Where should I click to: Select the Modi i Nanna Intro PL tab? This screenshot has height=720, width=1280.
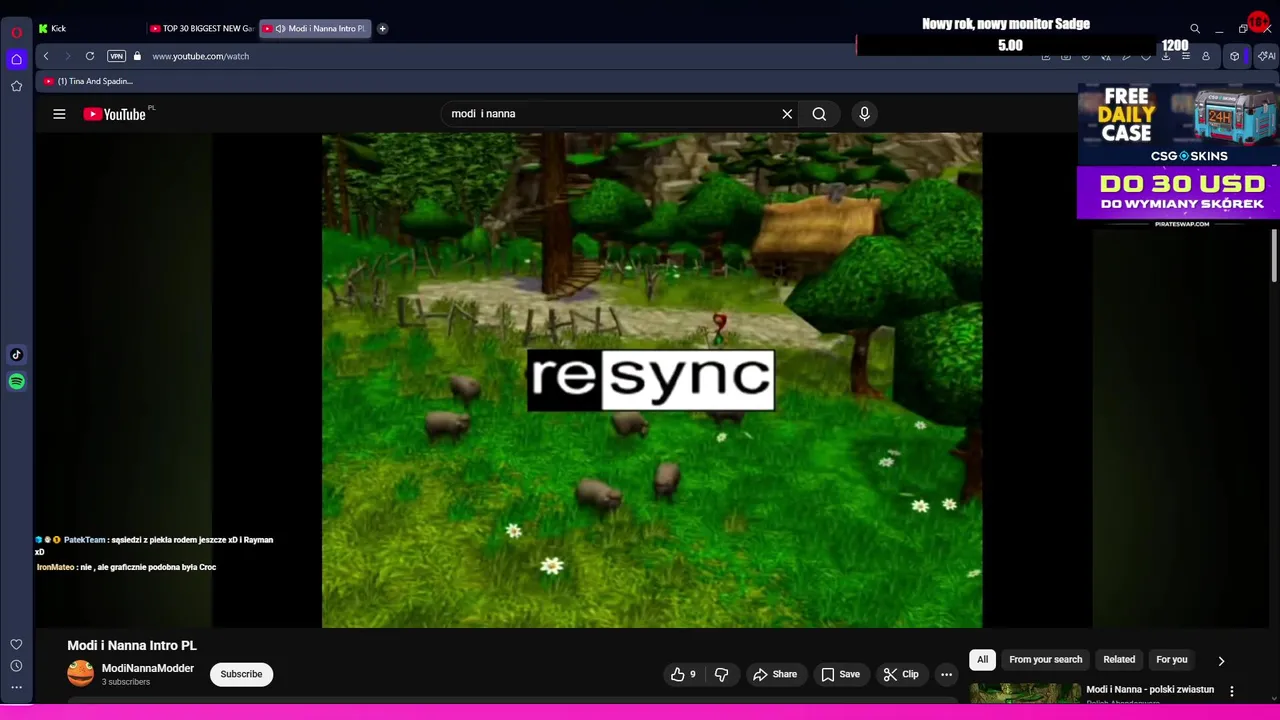tap(315, 28)
